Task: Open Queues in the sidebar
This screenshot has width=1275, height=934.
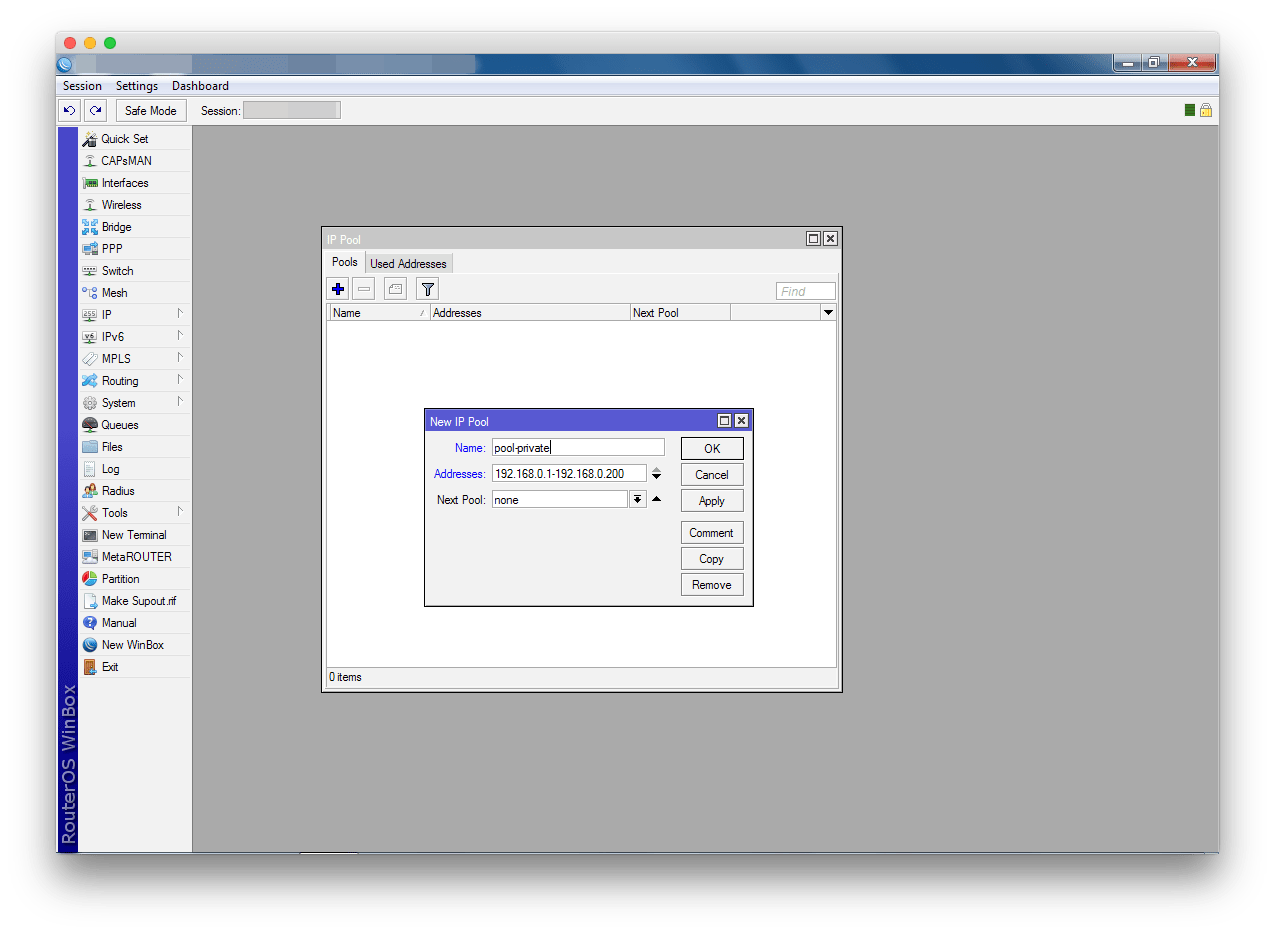Action: (x=120, y=425)
